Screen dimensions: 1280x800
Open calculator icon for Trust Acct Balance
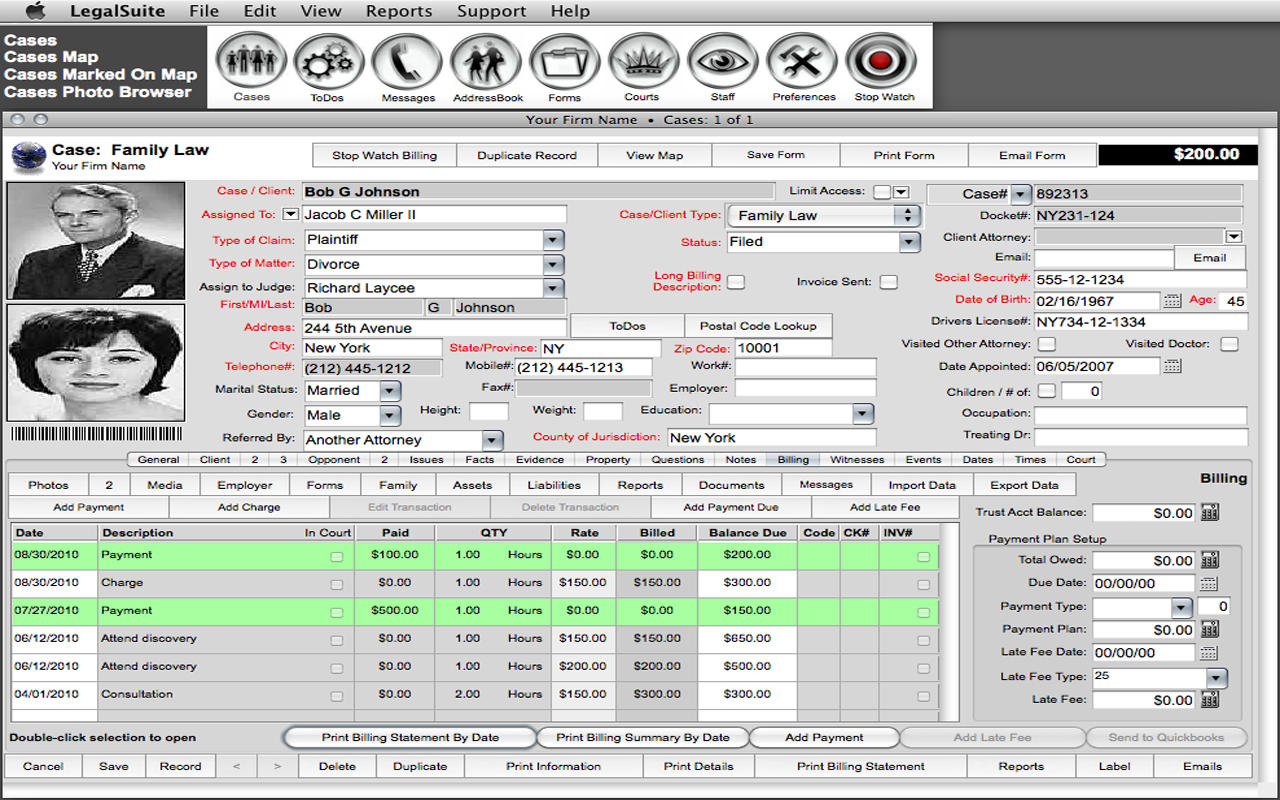[1210, 513]
